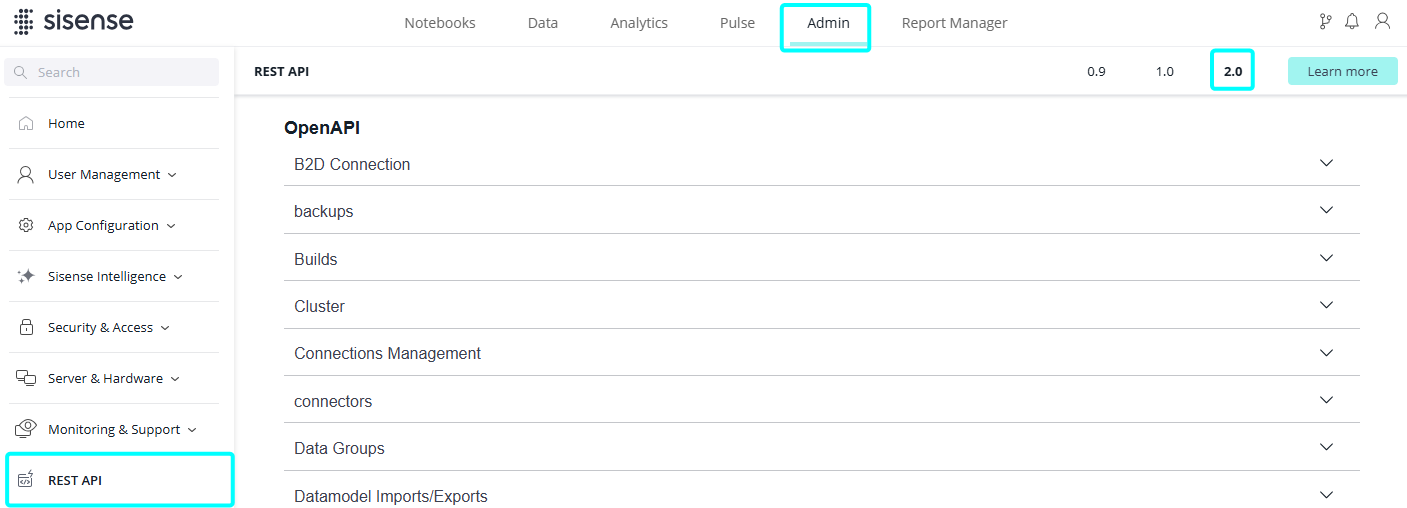Click the Sisense Intelligence sparkle icon
The image size is (1407, 508).
point(26,276)
